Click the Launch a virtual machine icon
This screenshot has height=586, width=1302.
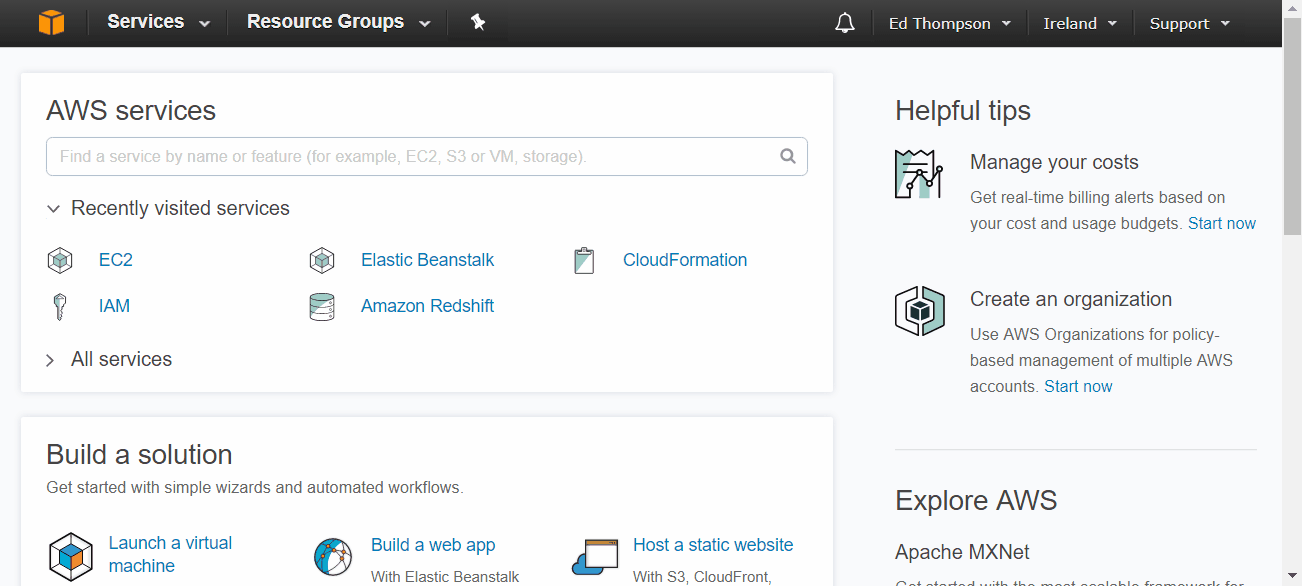pyautogui.click(x=70, y=557)
